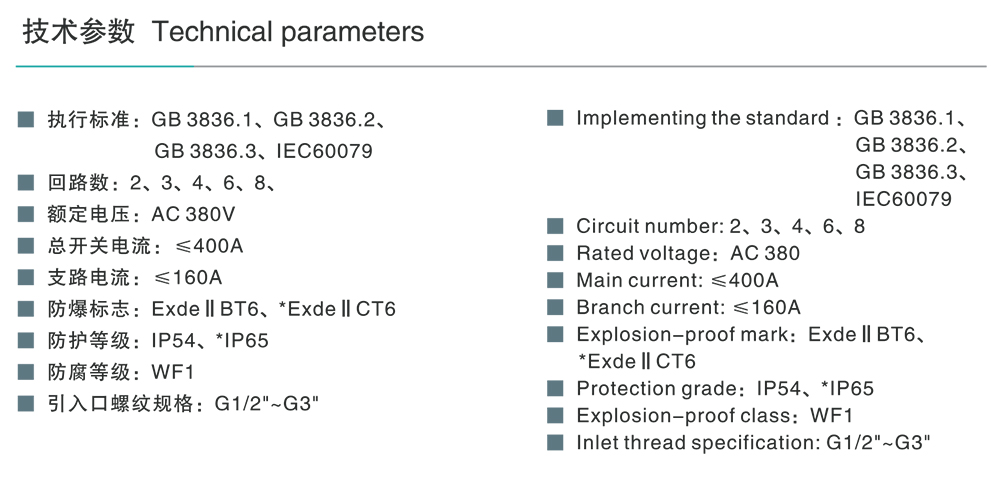Click the "Circuit number" line

pyautogui.click(x=720, y=226)
